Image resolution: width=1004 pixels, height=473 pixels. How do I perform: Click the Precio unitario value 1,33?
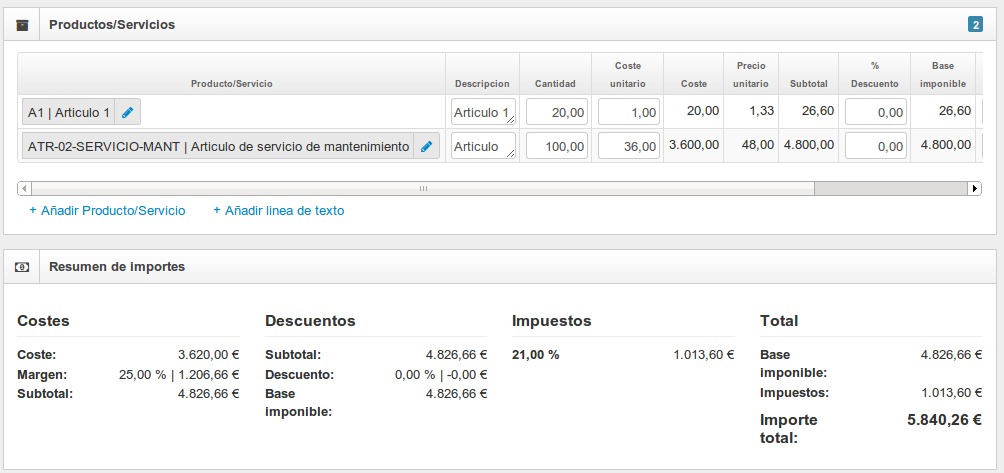[x=761, y=111]
